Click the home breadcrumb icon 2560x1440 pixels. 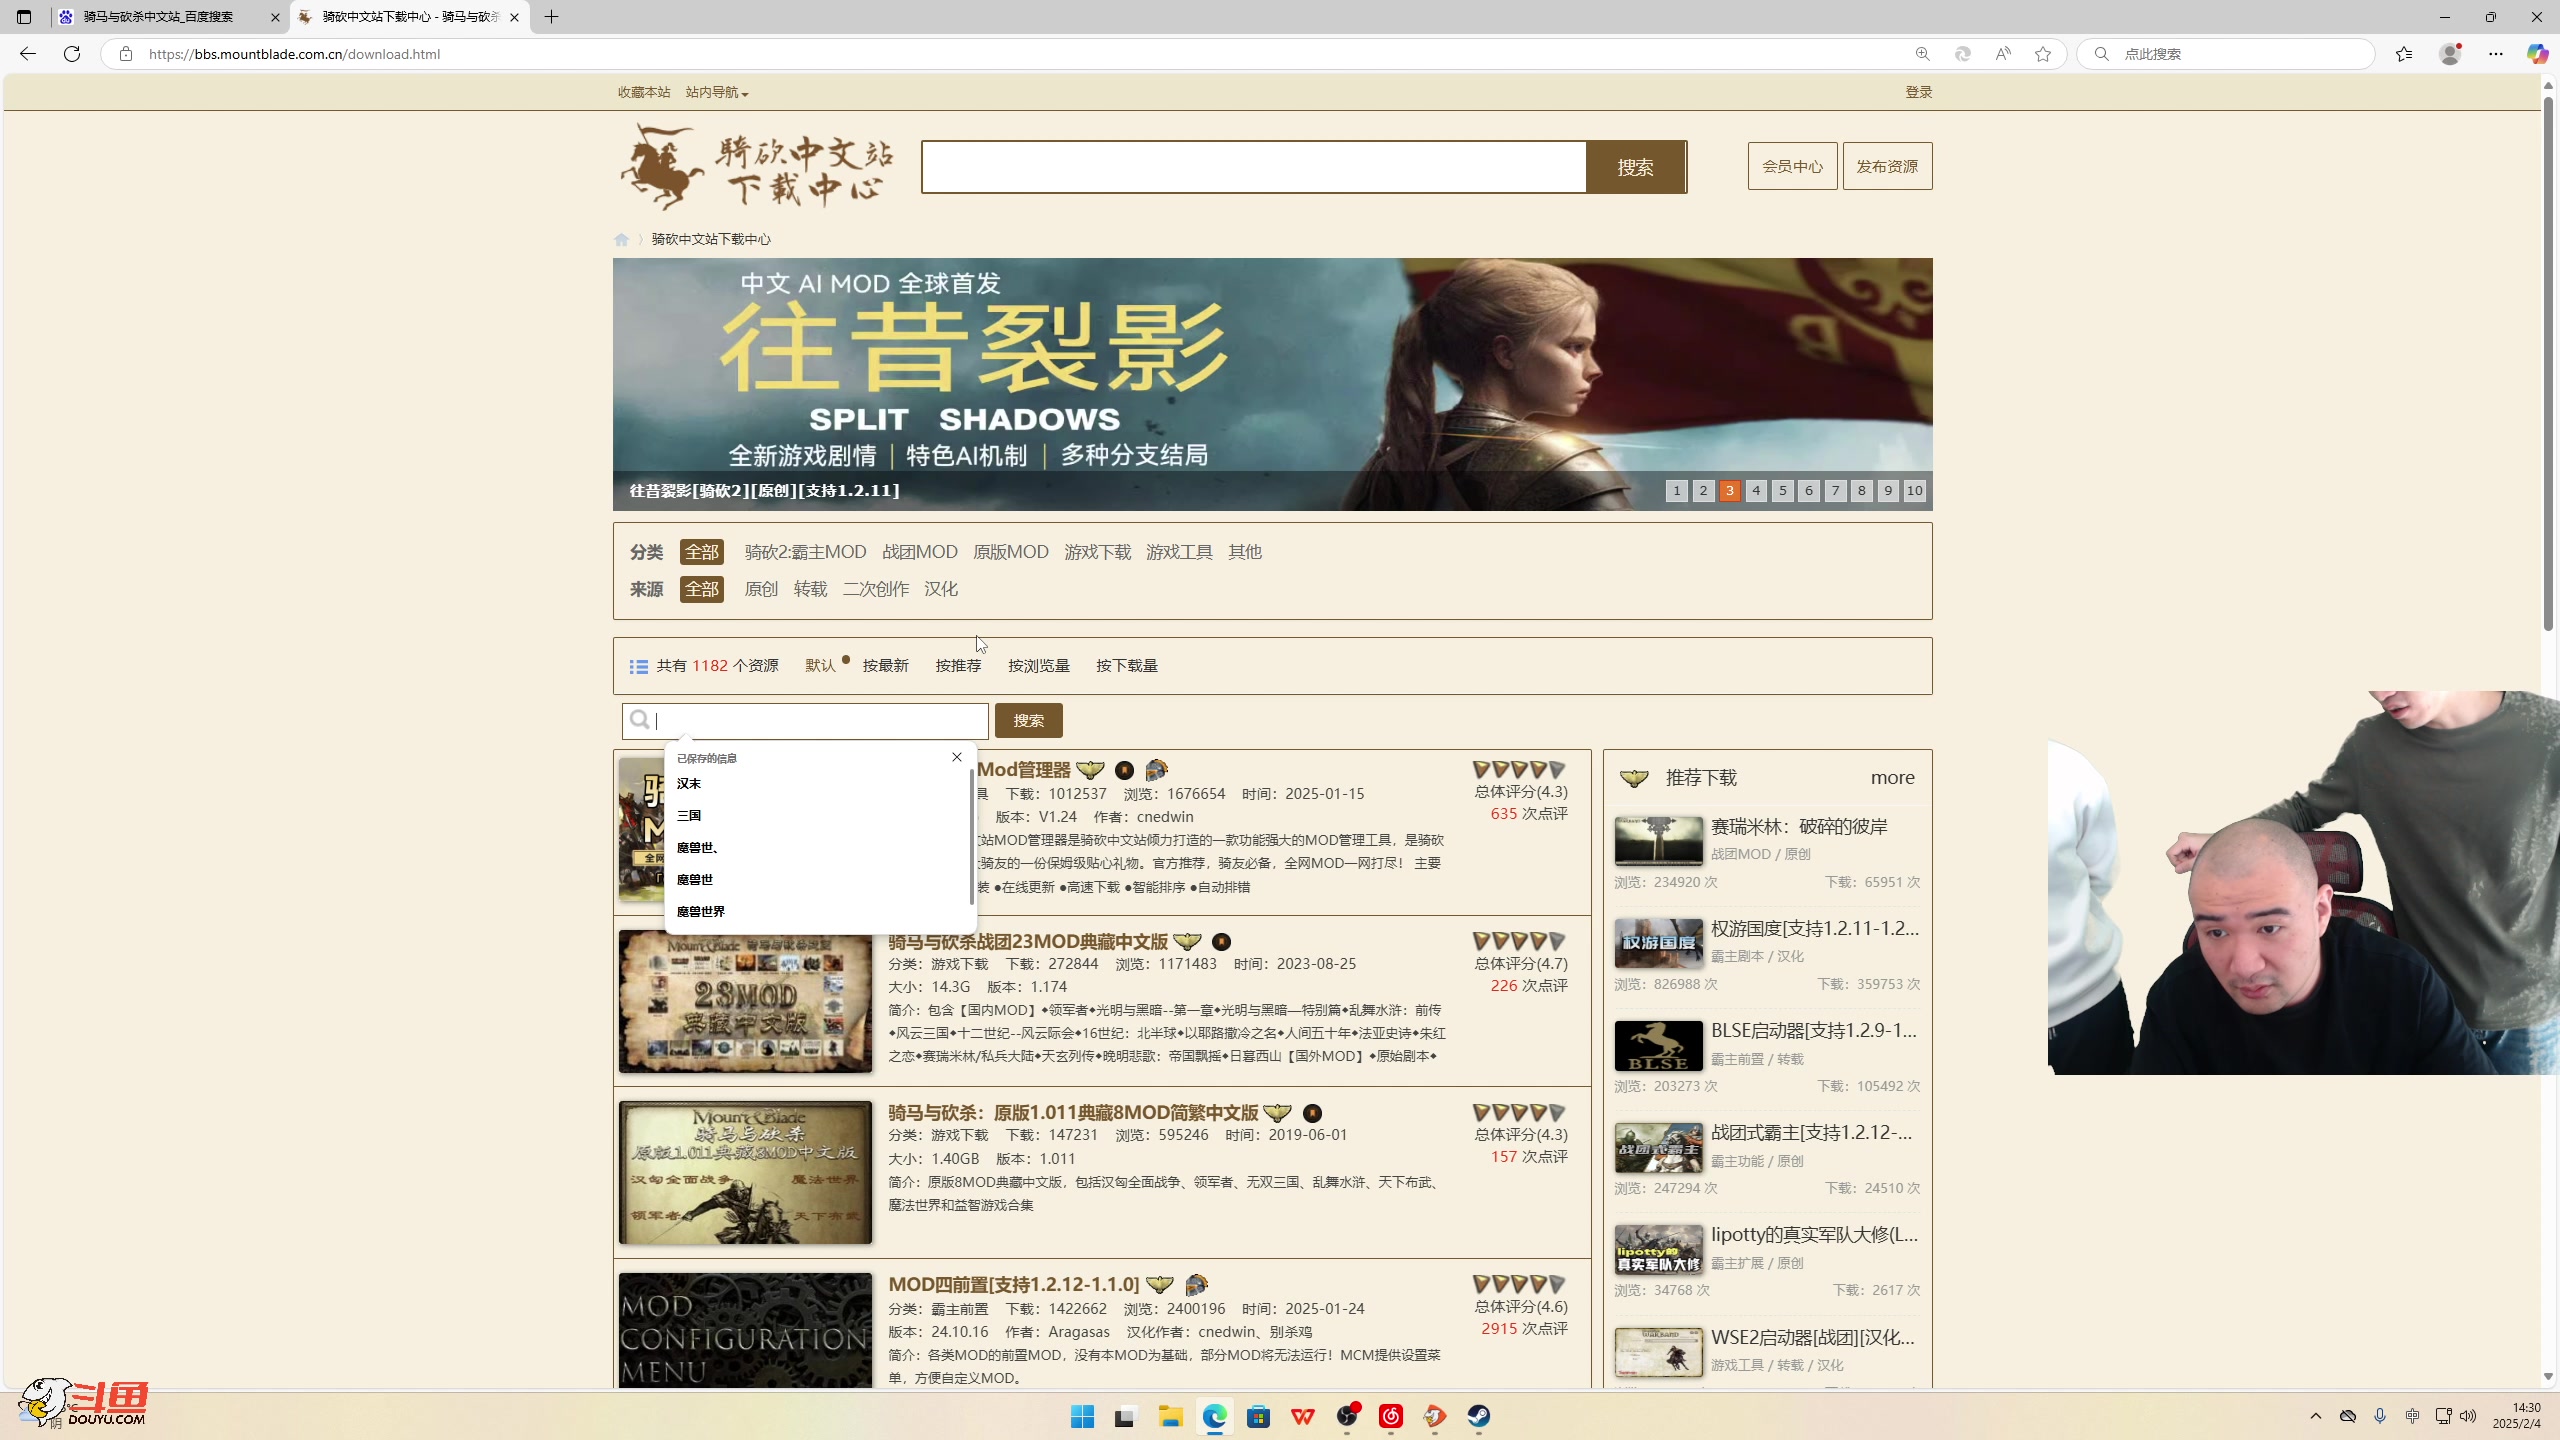tap(621, 239)
